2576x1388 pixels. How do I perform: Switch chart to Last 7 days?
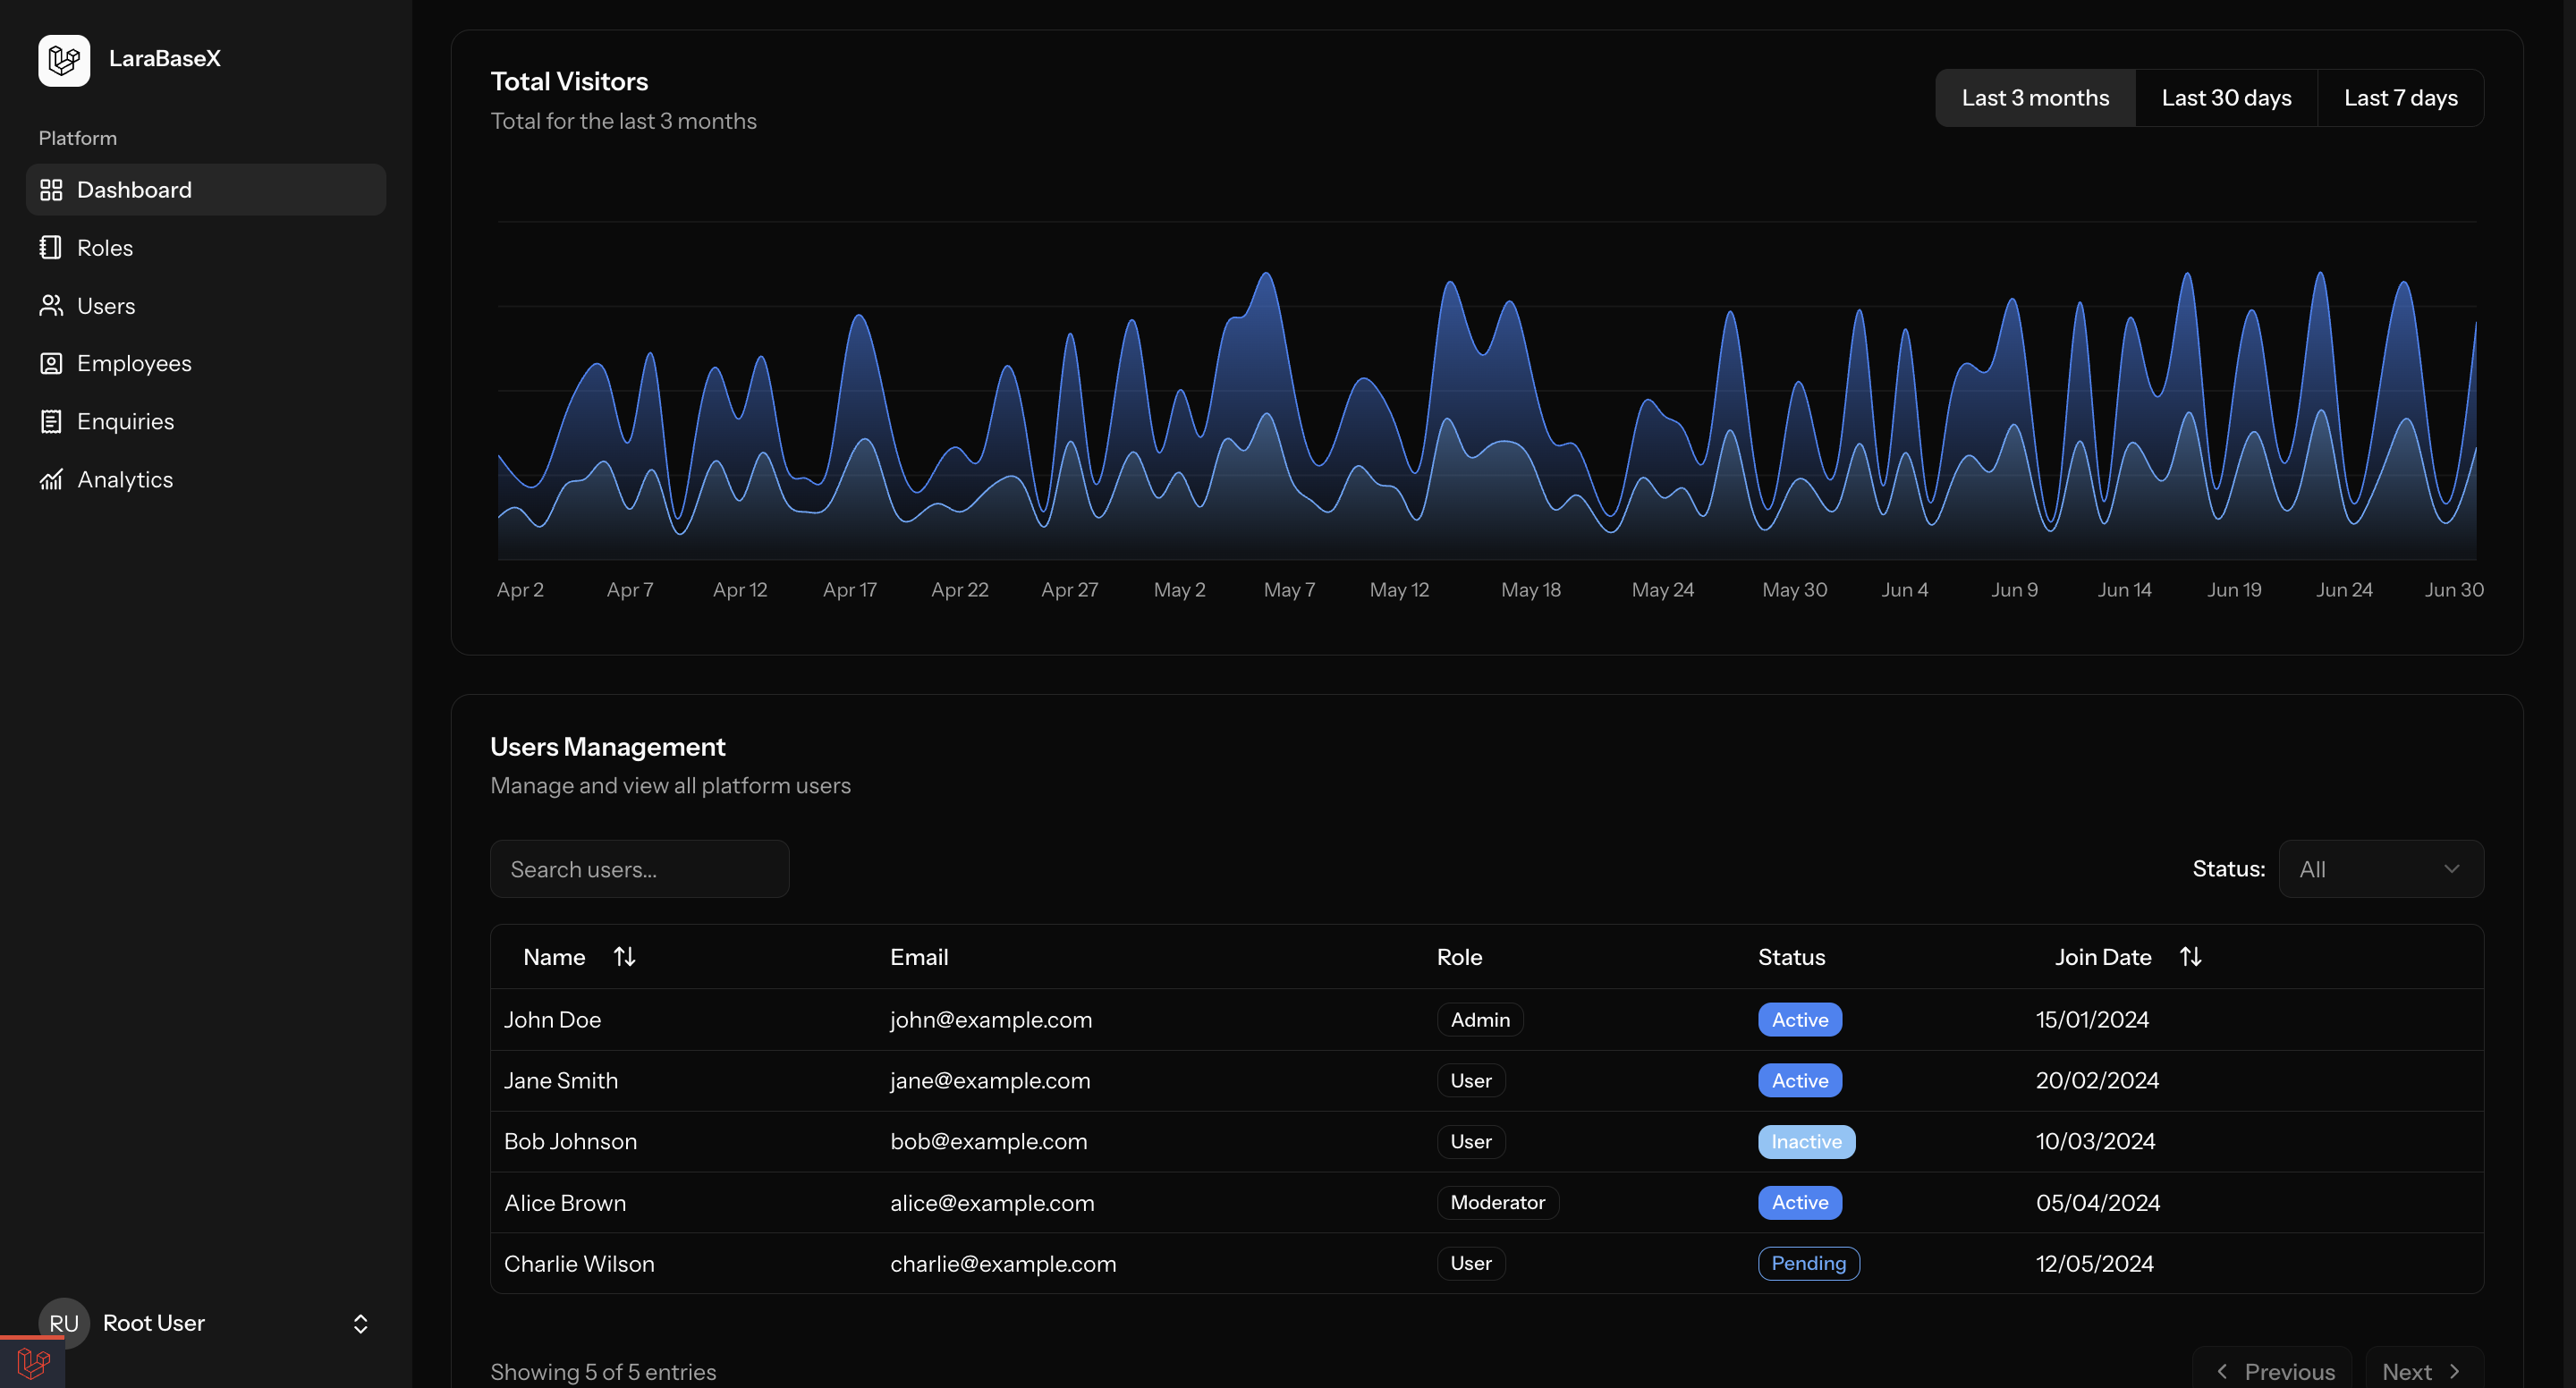coord(2400,98)
